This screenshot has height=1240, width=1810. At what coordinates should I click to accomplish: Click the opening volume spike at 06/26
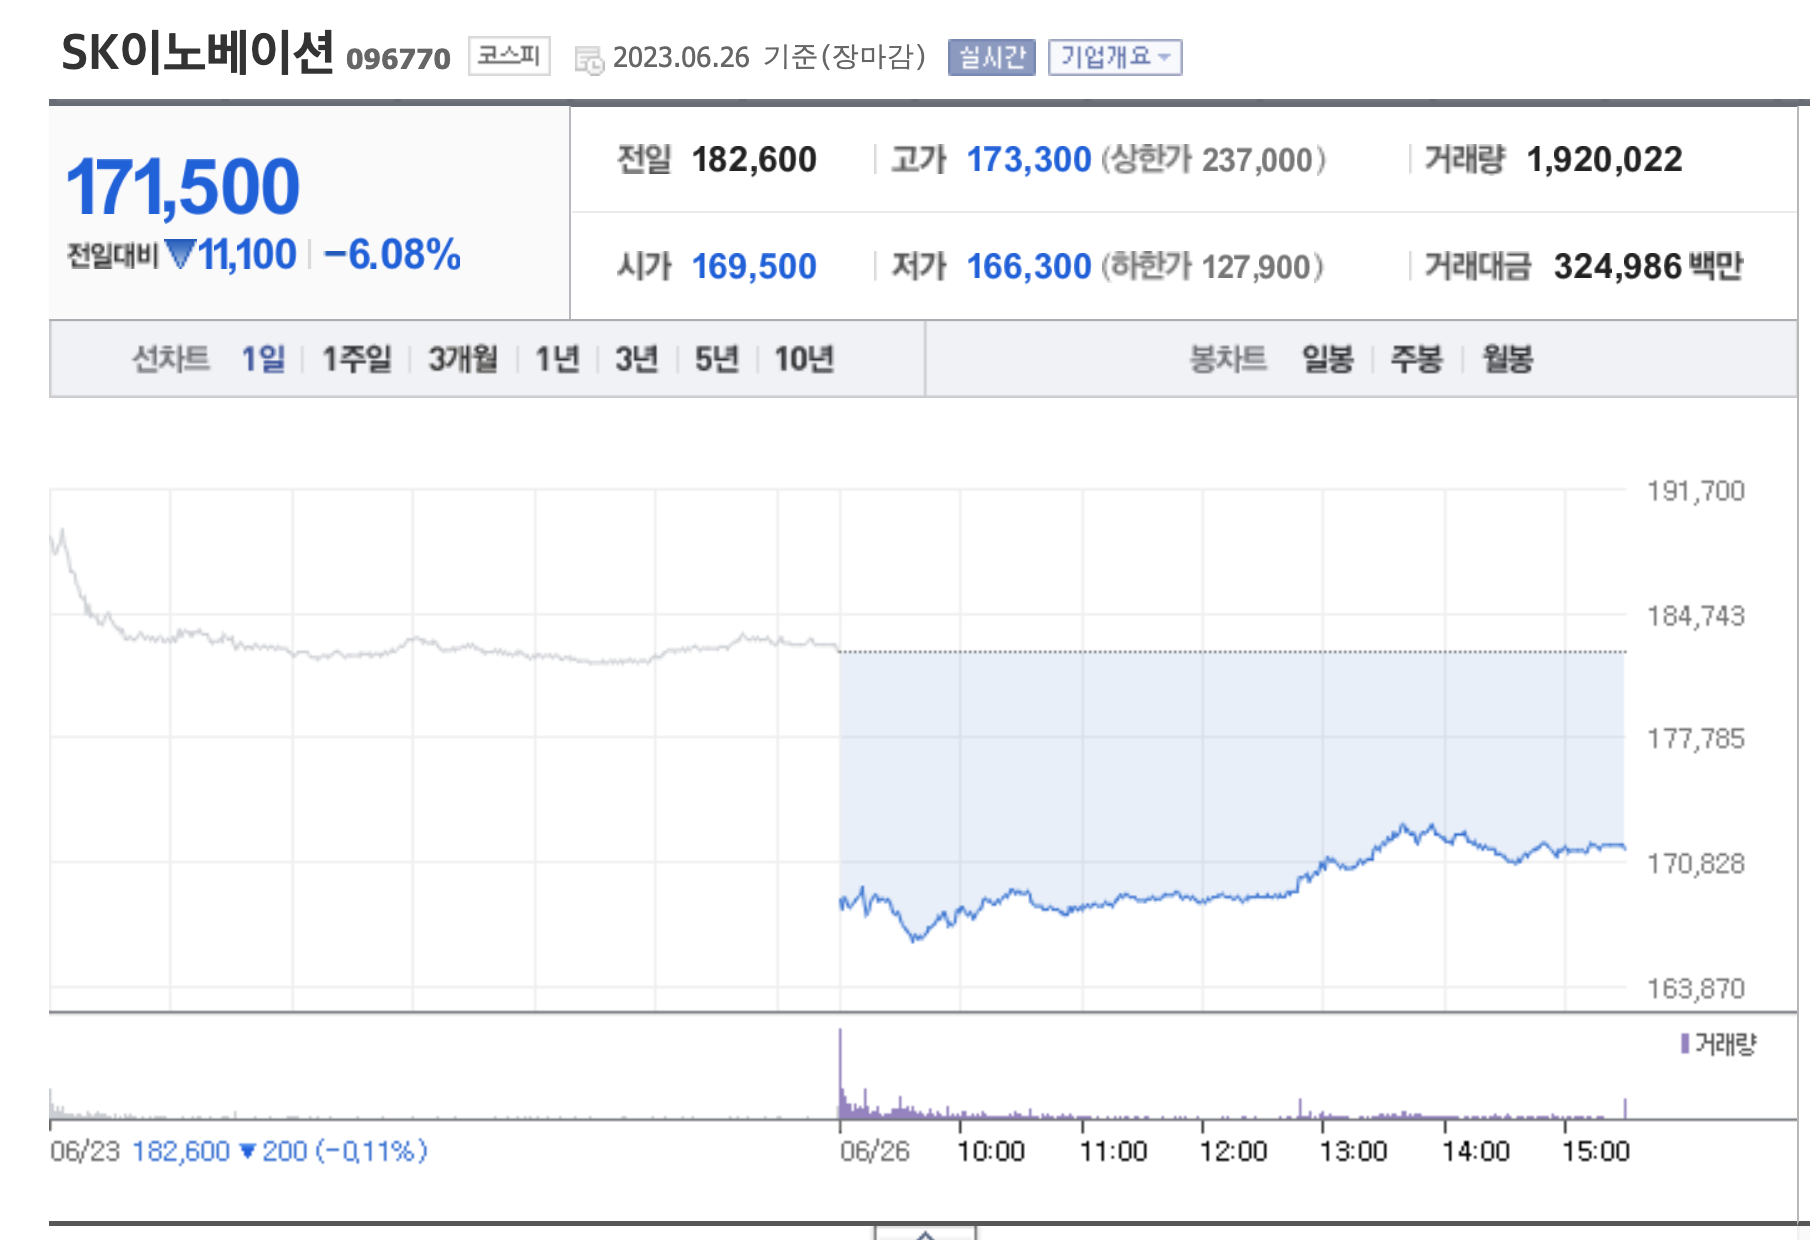[x=840, y=1072]
